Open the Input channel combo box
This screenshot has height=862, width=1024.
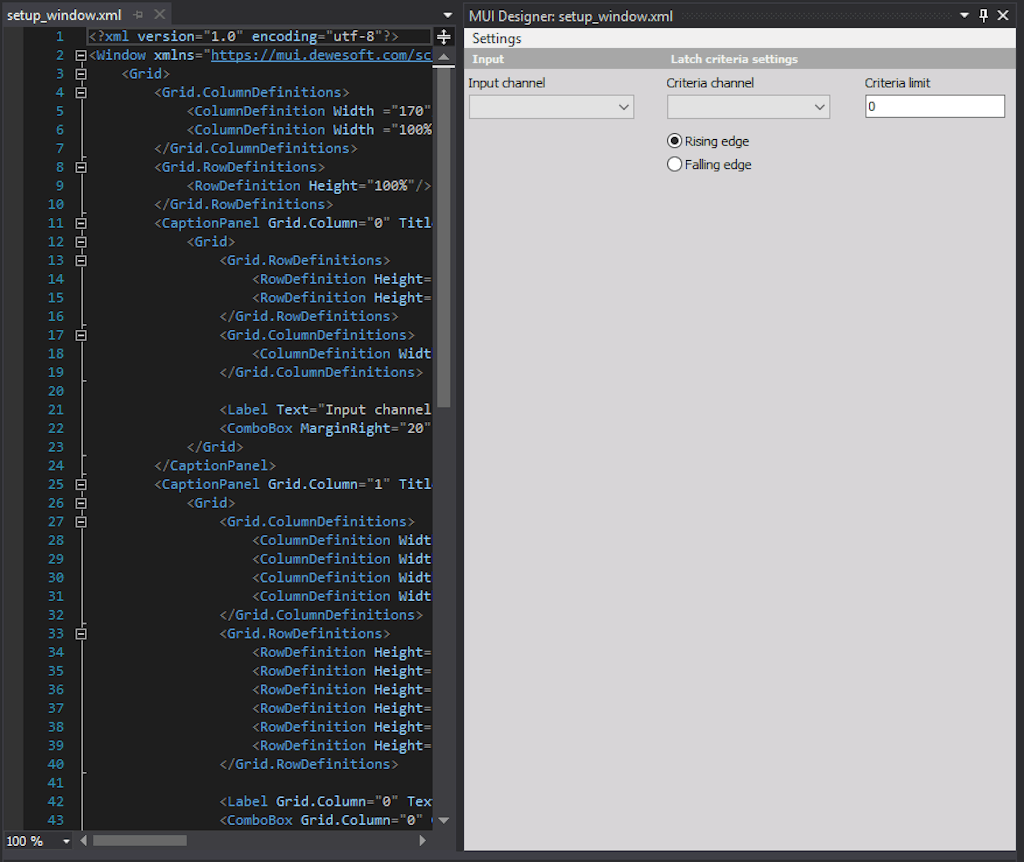[551, 107]
